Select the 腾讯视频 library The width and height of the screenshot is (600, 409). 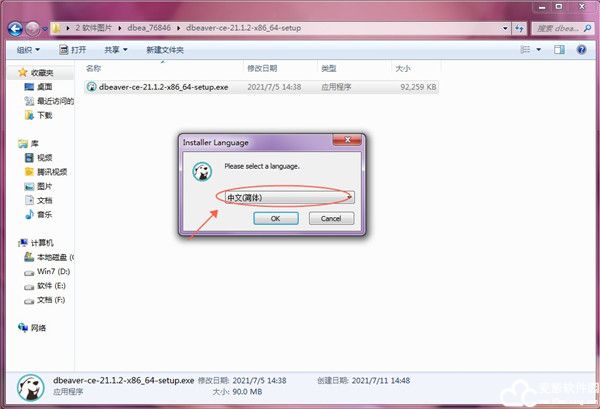pyautogui.click(x=46, y=172)
